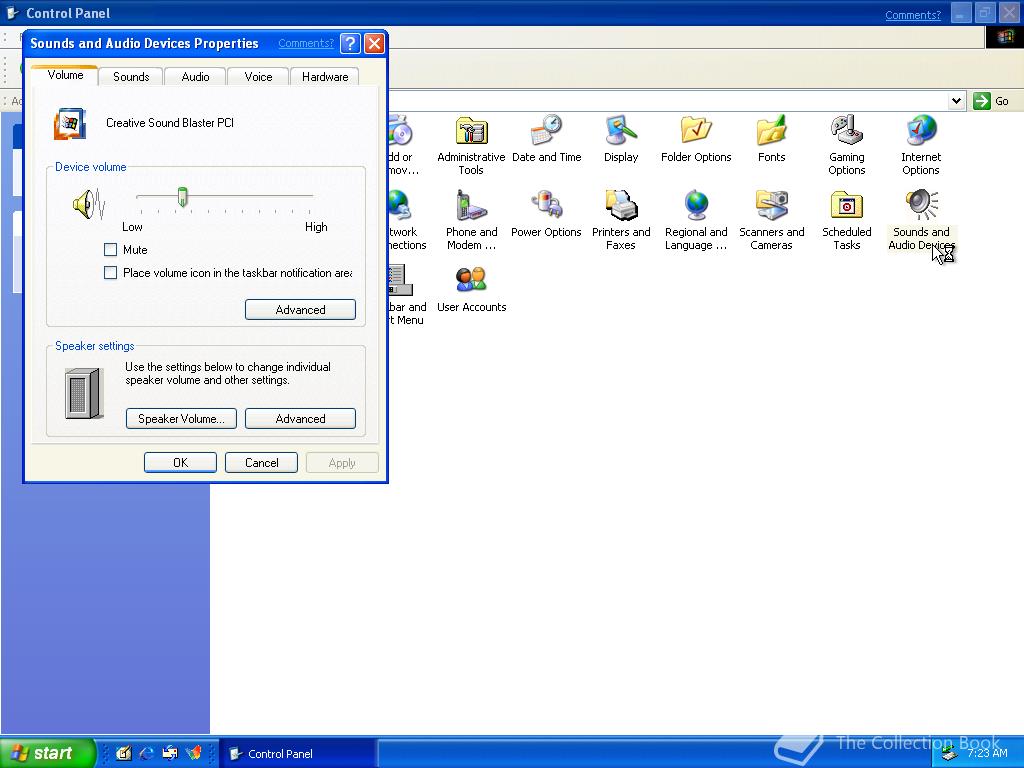Switch to the Audio tab
This screenshot has width=1024, height=768.
point(195,76)
